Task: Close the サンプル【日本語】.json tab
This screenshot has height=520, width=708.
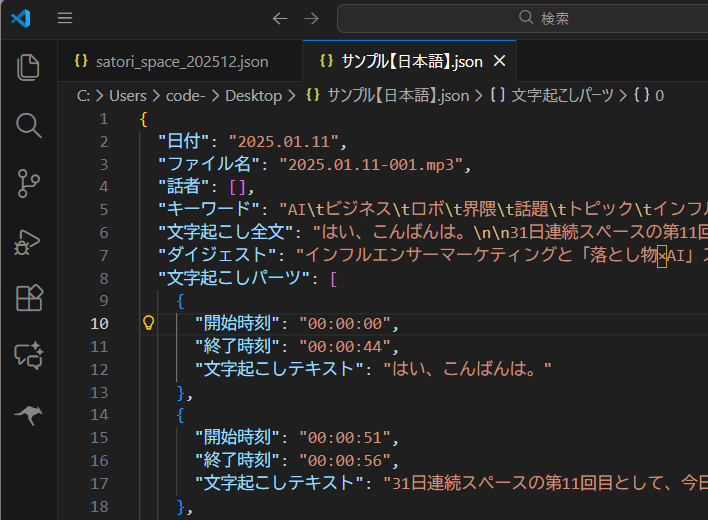Action: point(499,60)
